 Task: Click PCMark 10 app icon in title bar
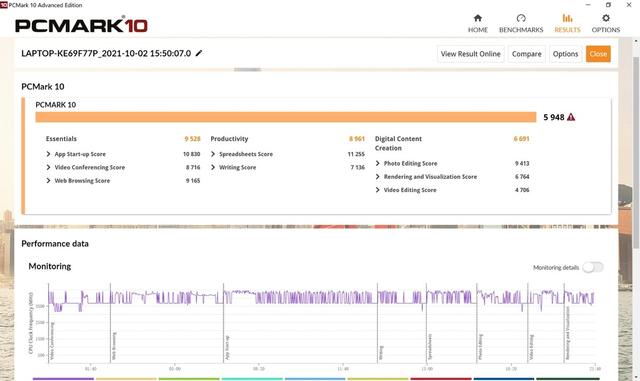4,5
